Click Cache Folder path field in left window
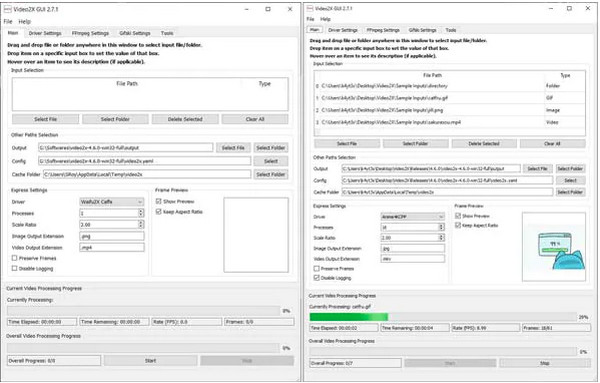The width and height of the screenshot is (600, 383). (x=147, y=174)
